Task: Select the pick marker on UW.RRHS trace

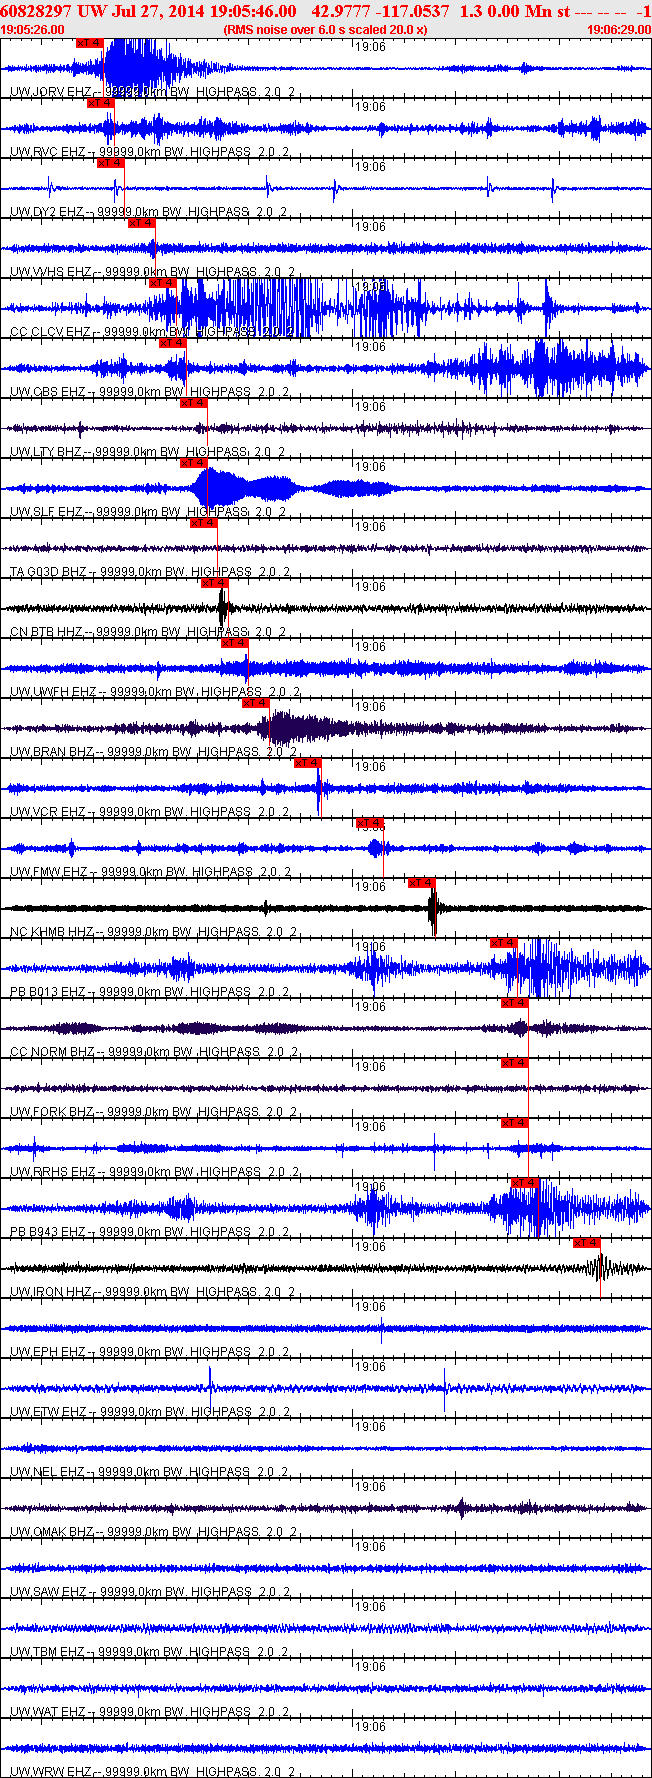Action: [x=515, y=1123]
